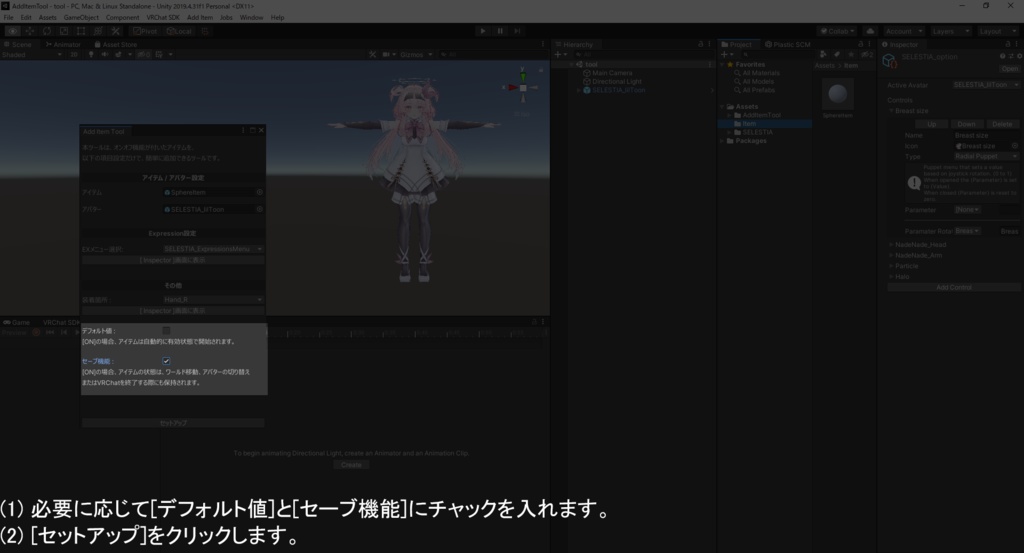Select the Hand (view) tool in toolbar
Image resolution: width=1024 pixels, height=553 pixels.
click(12, 31)
